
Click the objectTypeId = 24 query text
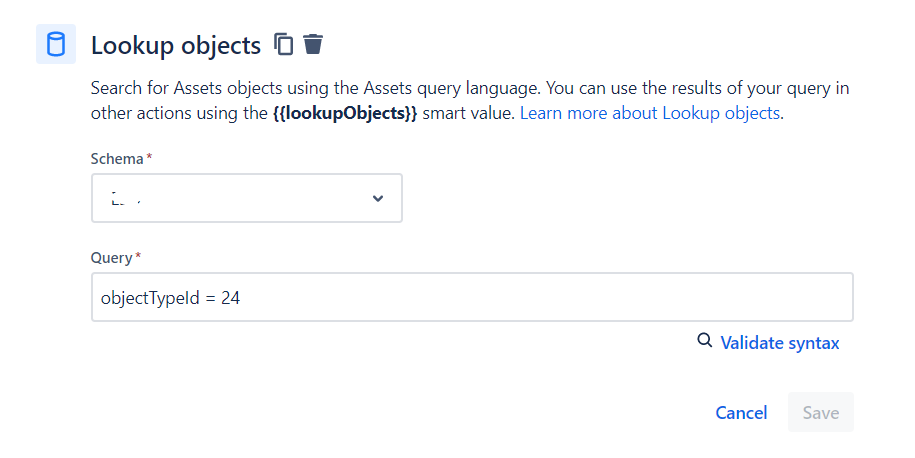coord(170,298)
